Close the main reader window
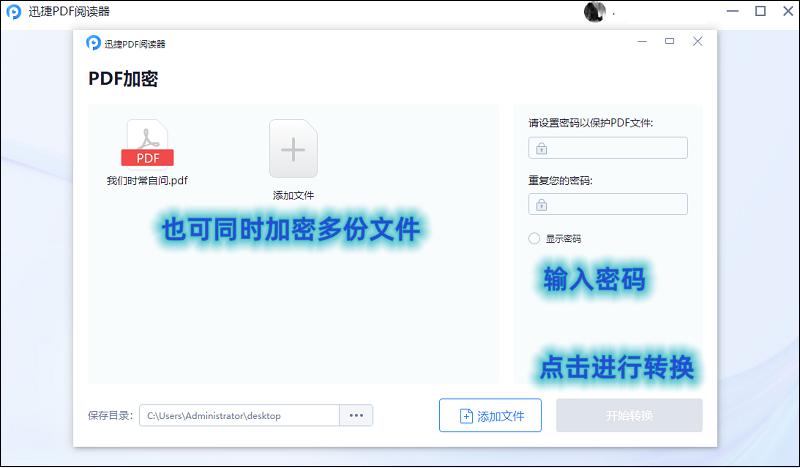Viewport: 800px width, 468px height. point(788,11)
